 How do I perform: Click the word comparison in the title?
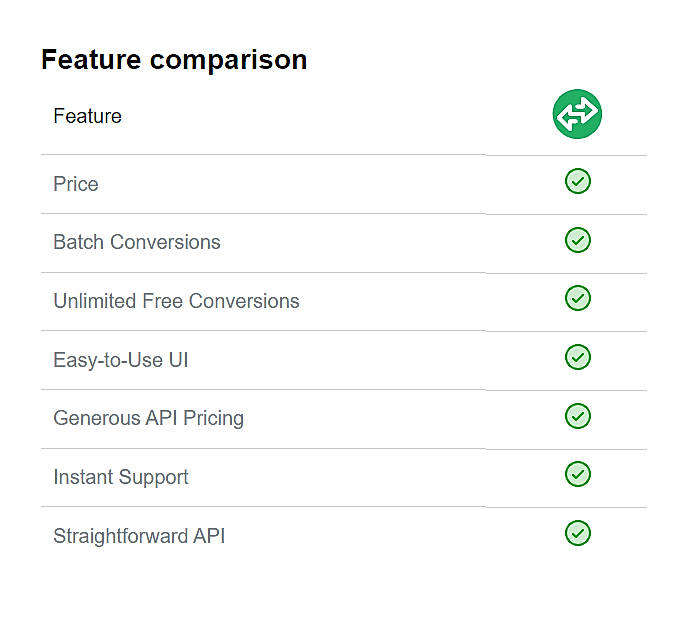pyautogui.click(x=228, y=60)
